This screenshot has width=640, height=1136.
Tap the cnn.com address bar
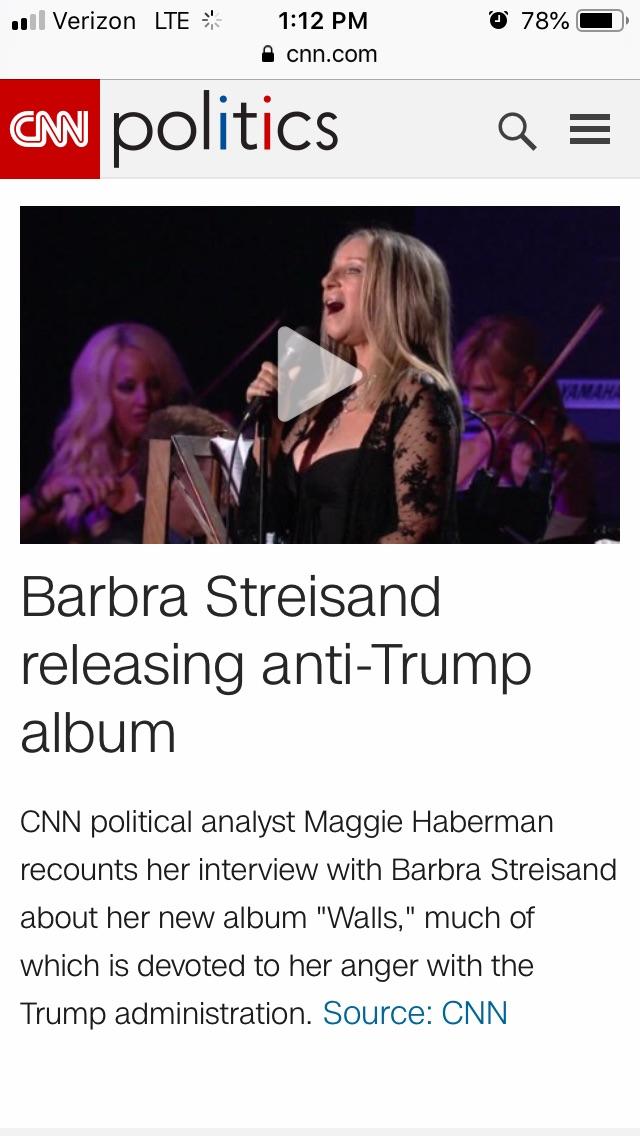pos(320,54)
